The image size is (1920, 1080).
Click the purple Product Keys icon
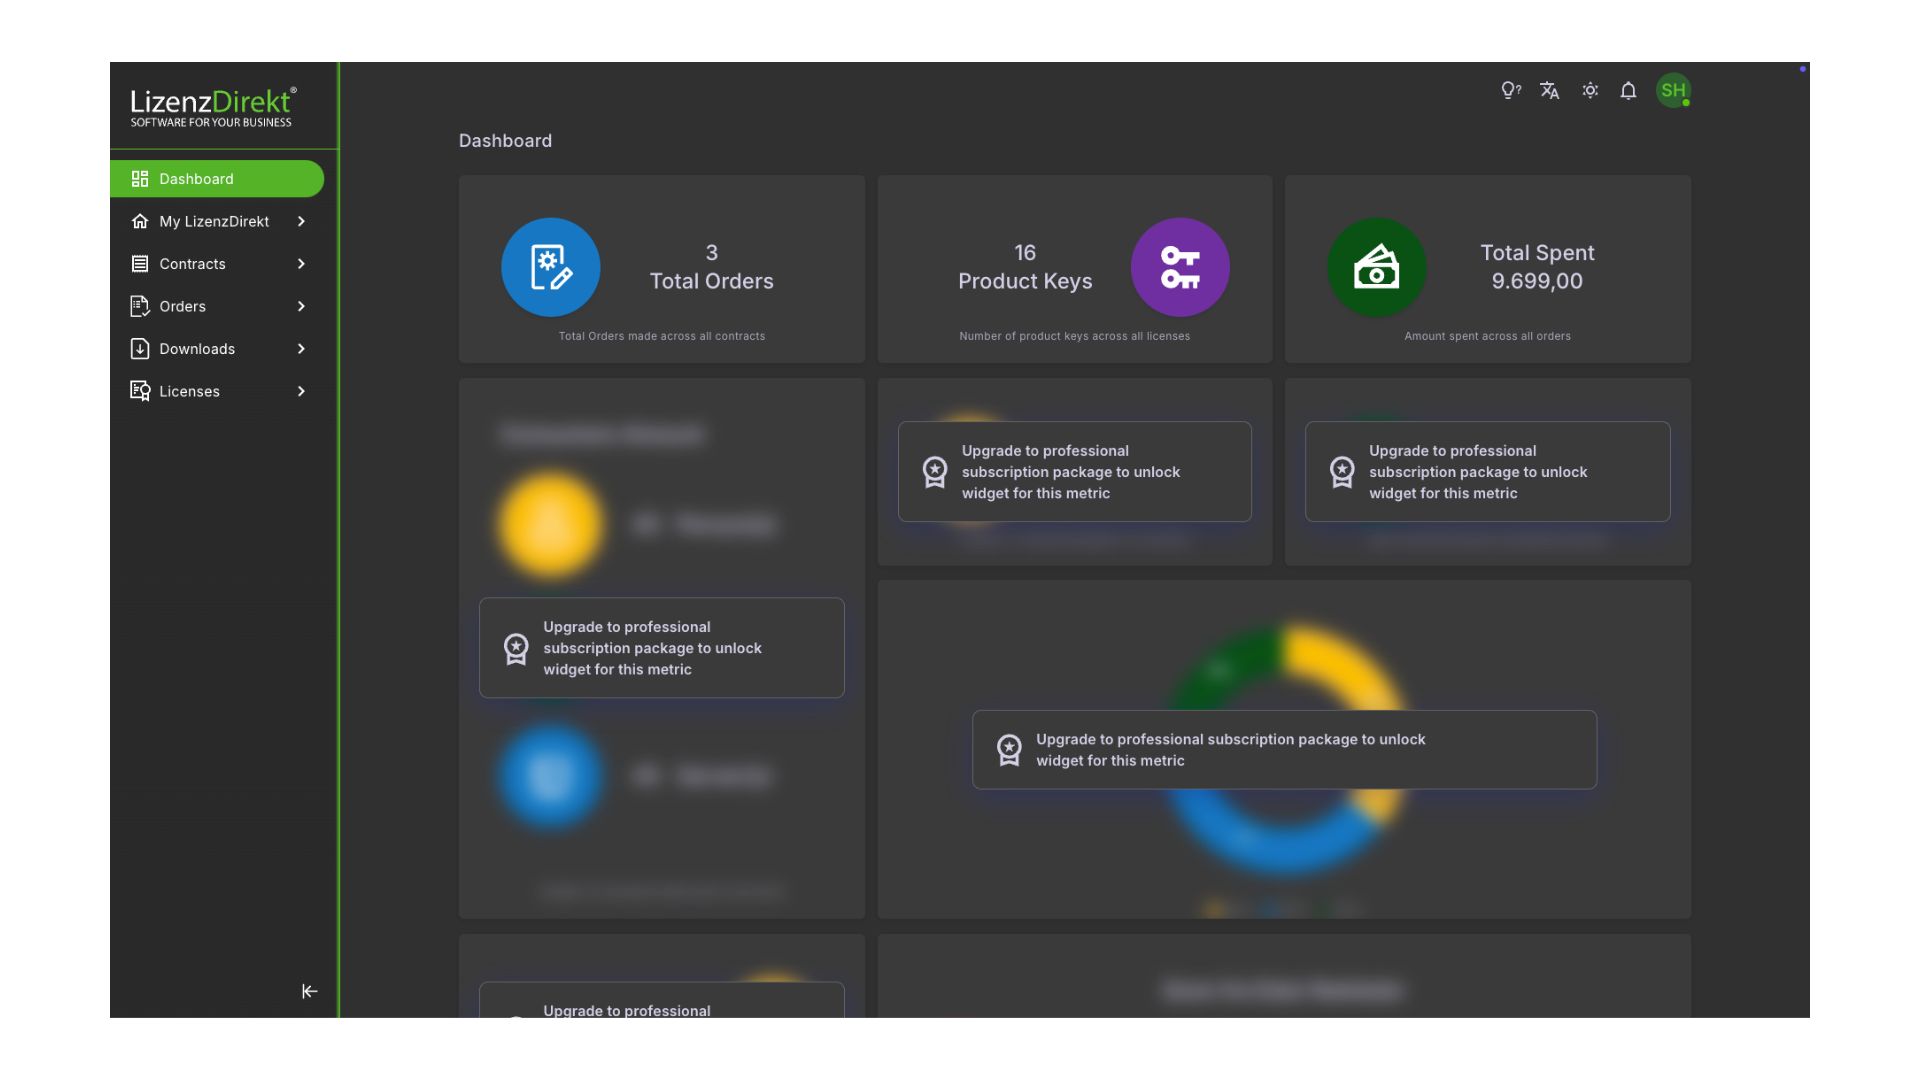coord(1180,267)
